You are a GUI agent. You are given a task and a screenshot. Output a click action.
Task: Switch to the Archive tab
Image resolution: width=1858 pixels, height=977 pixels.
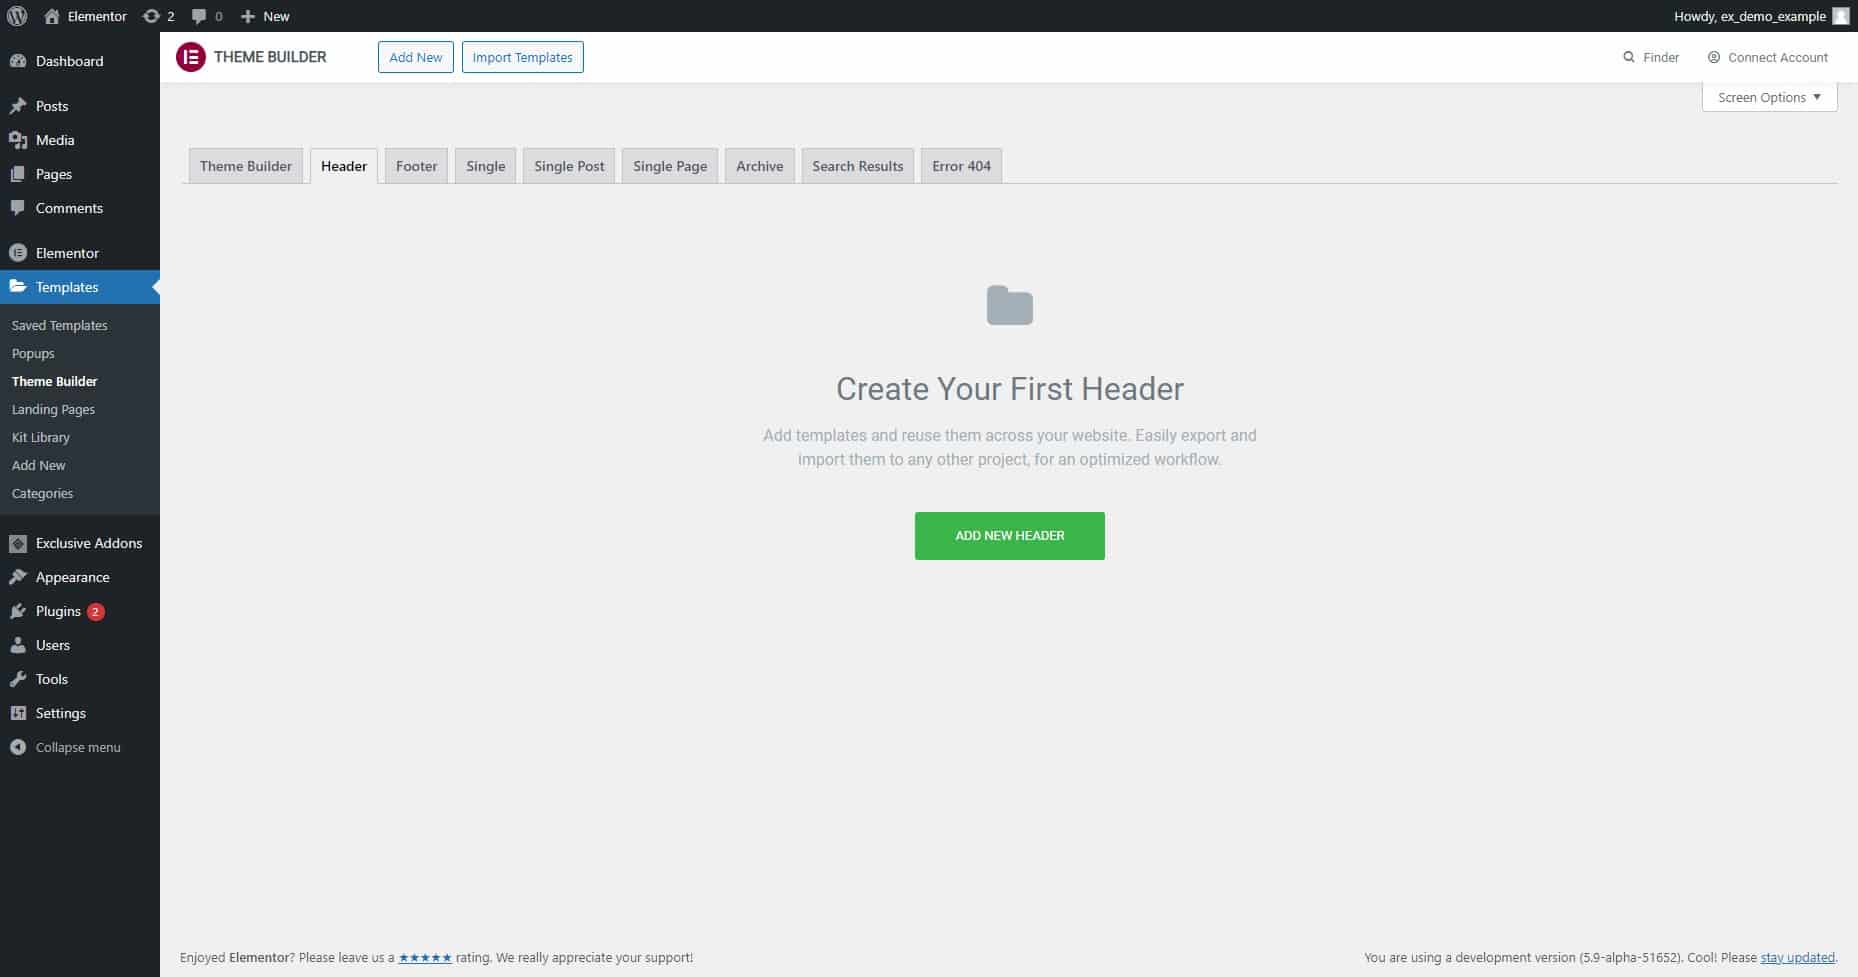[760, 166]
